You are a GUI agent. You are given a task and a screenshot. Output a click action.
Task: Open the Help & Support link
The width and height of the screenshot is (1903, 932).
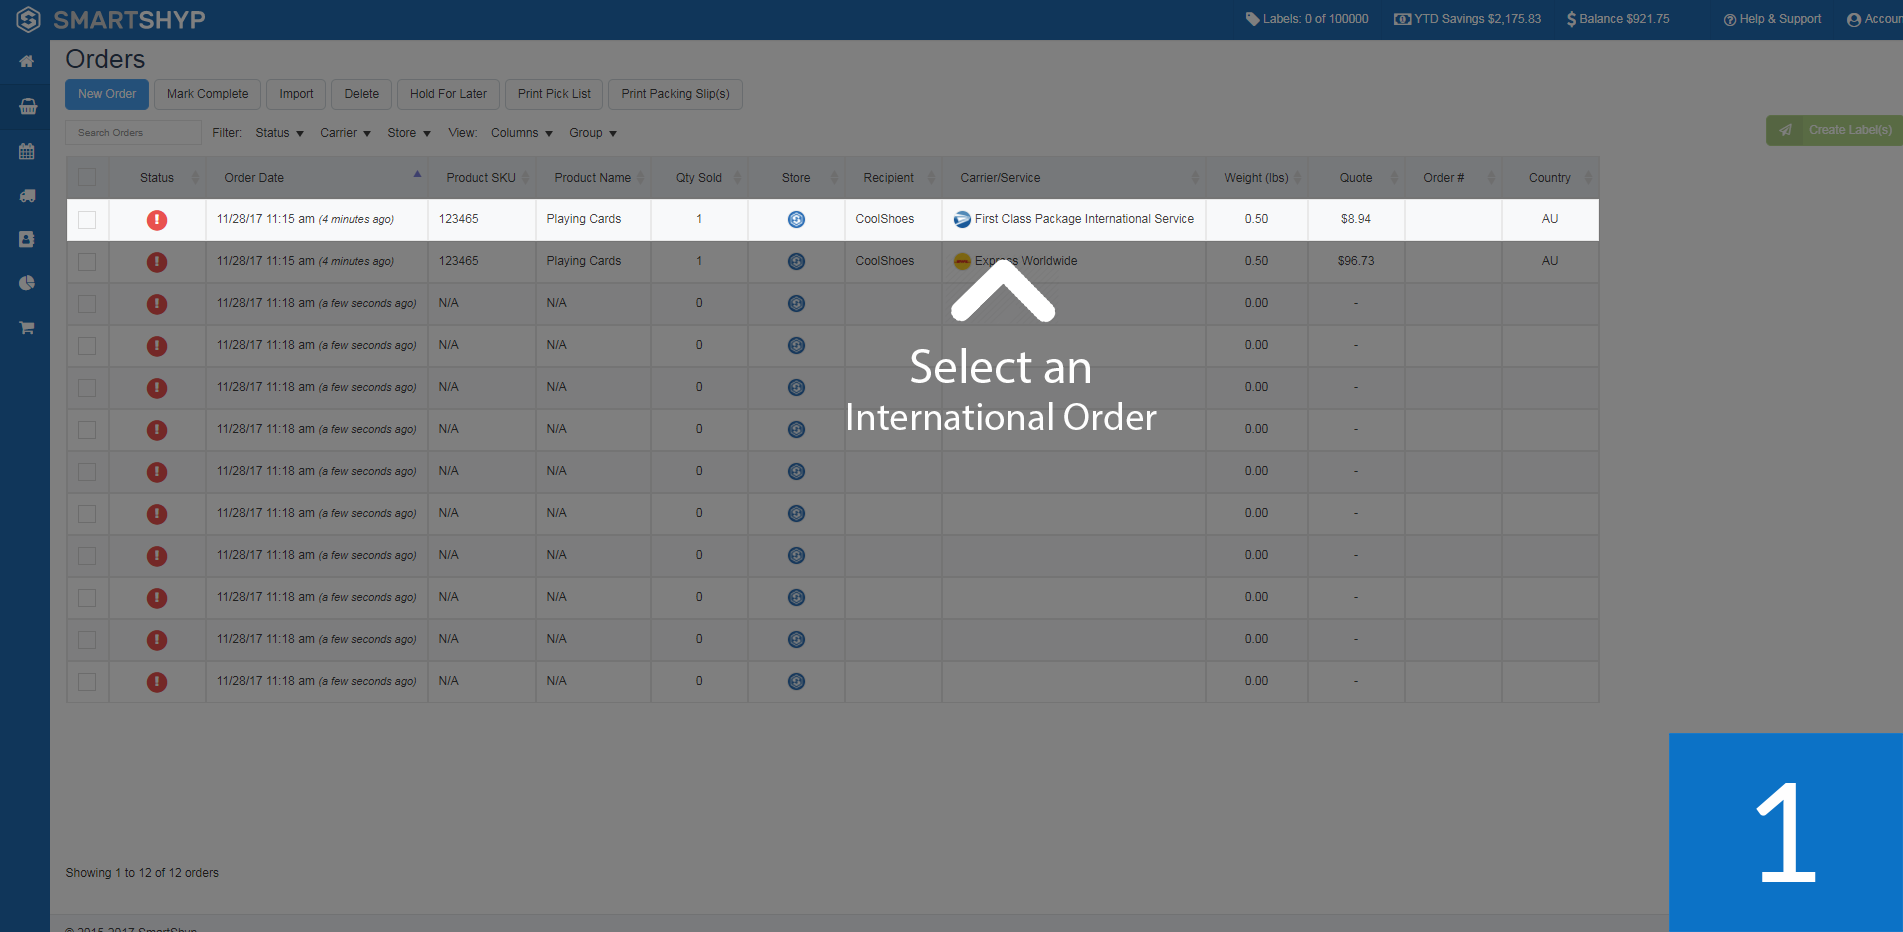coord(1772,19)
